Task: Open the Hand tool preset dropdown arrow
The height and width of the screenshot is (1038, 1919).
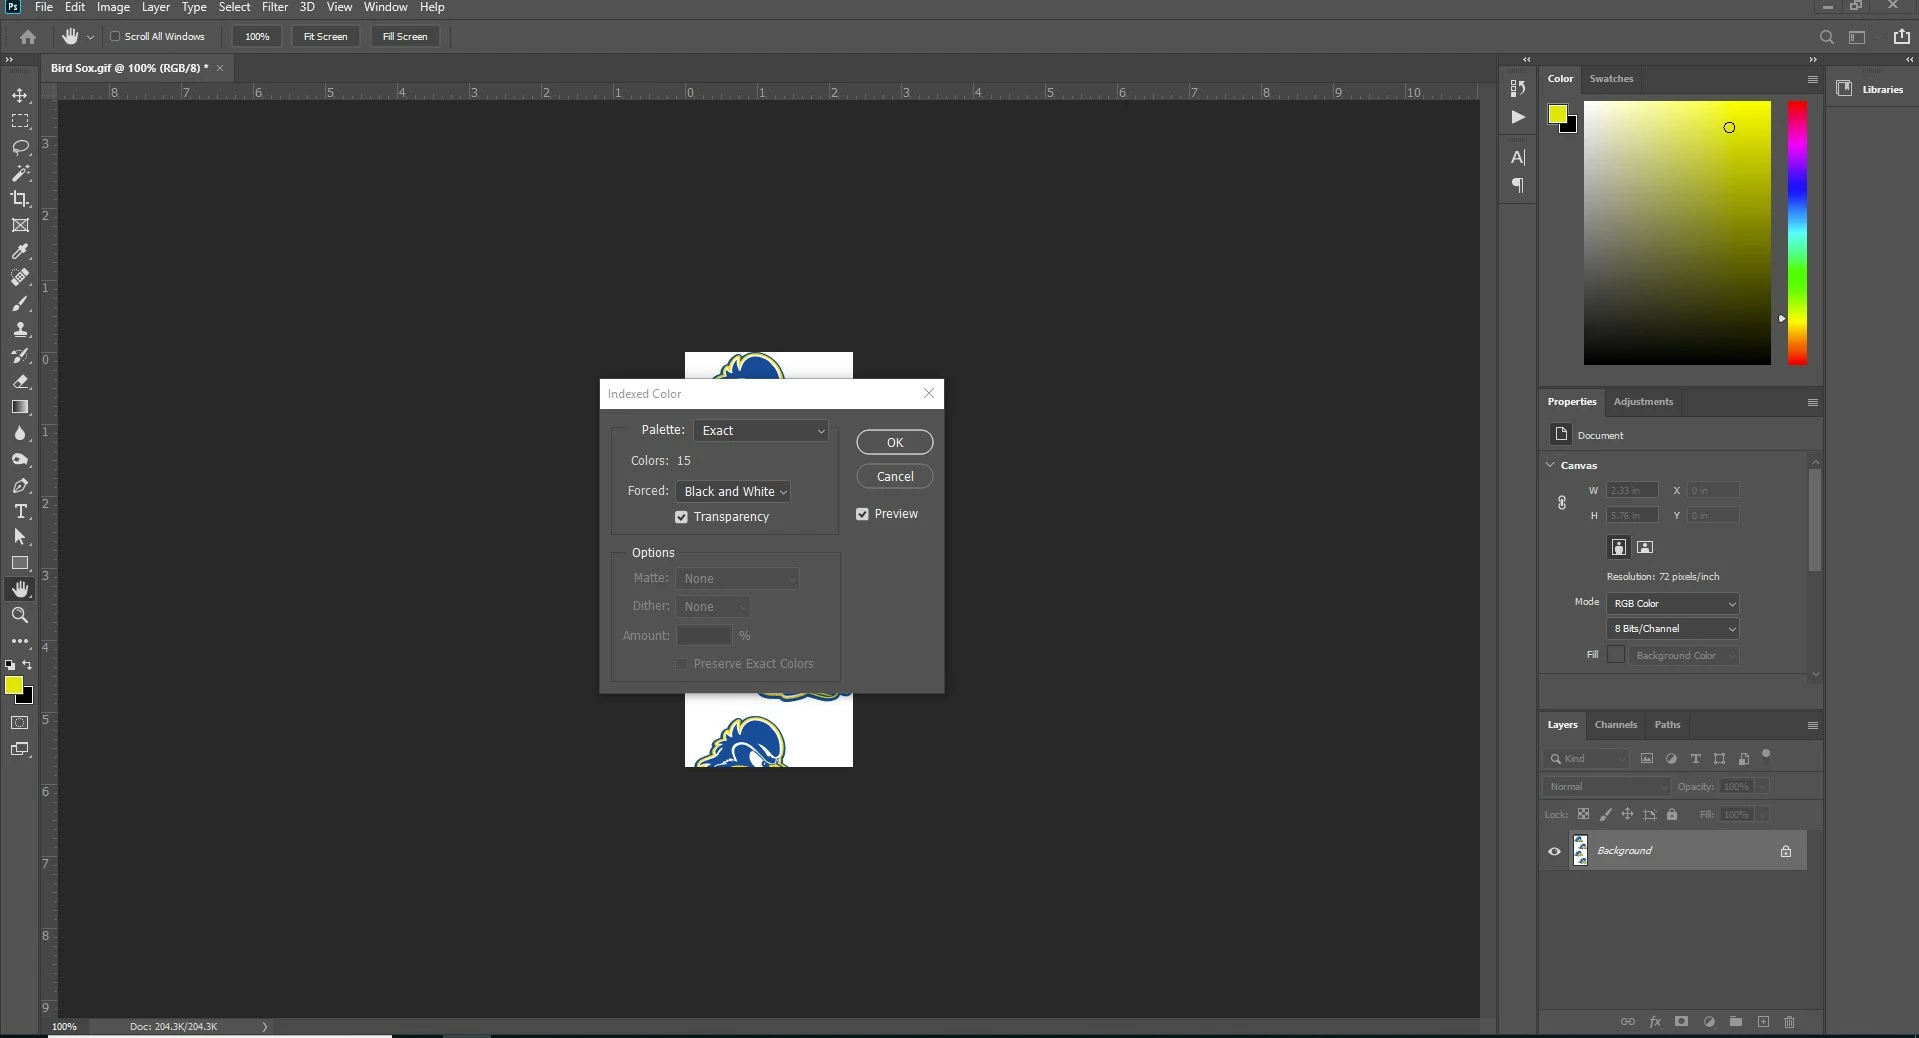Action: point(90,37)
